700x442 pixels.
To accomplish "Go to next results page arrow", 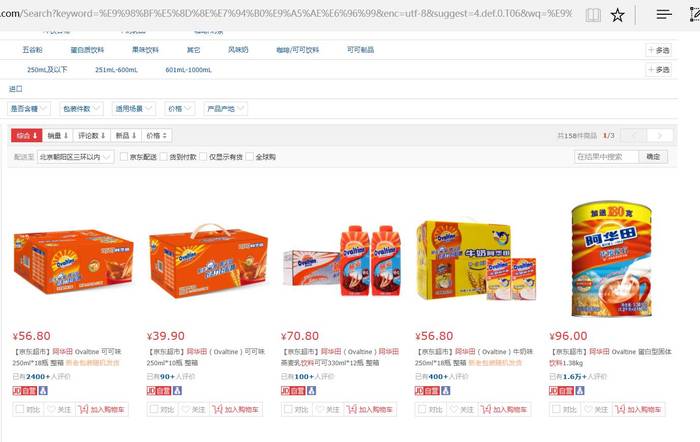I will [x=659, y=135].
